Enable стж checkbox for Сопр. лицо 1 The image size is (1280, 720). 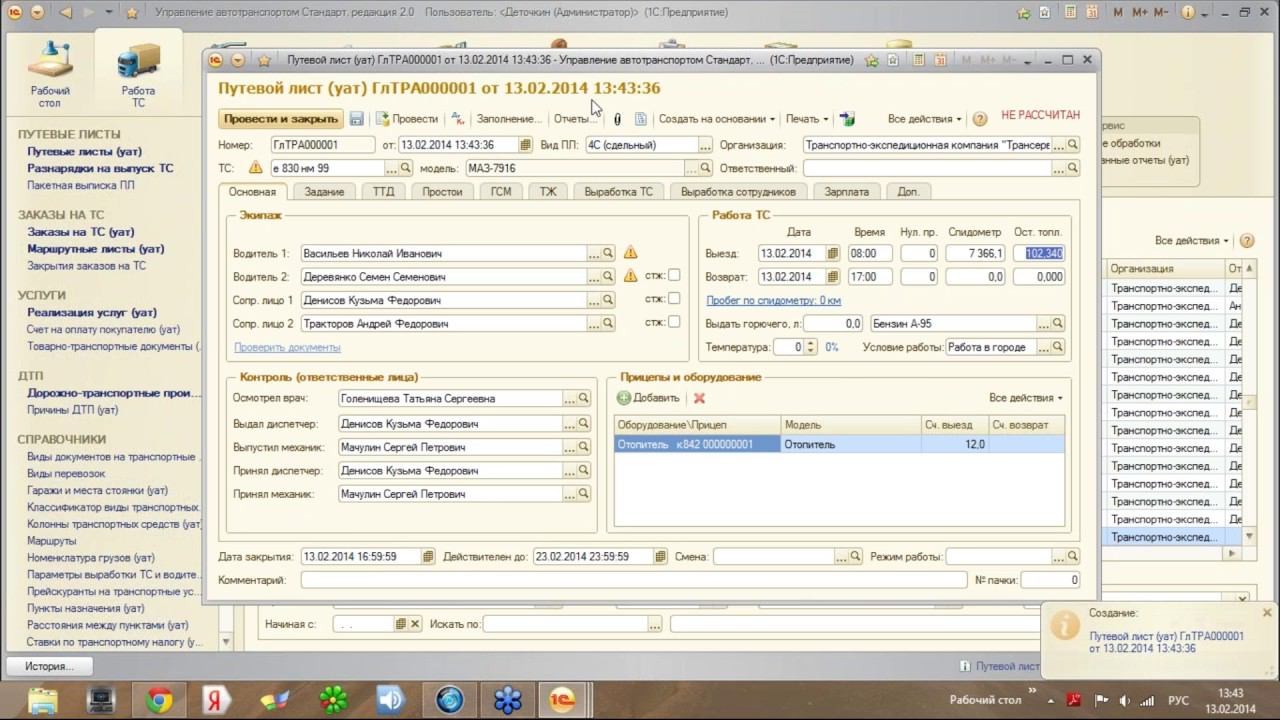674,299
